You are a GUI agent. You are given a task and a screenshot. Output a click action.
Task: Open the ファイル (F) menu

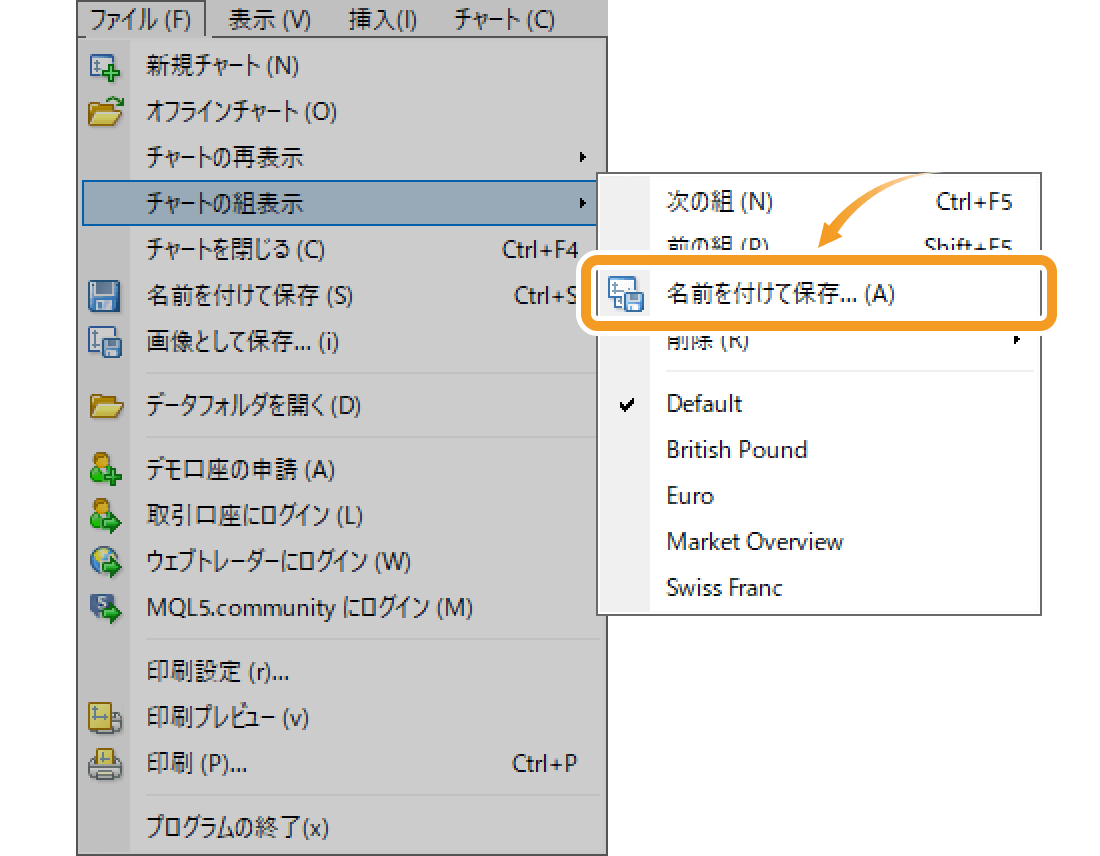click(141, 19)
